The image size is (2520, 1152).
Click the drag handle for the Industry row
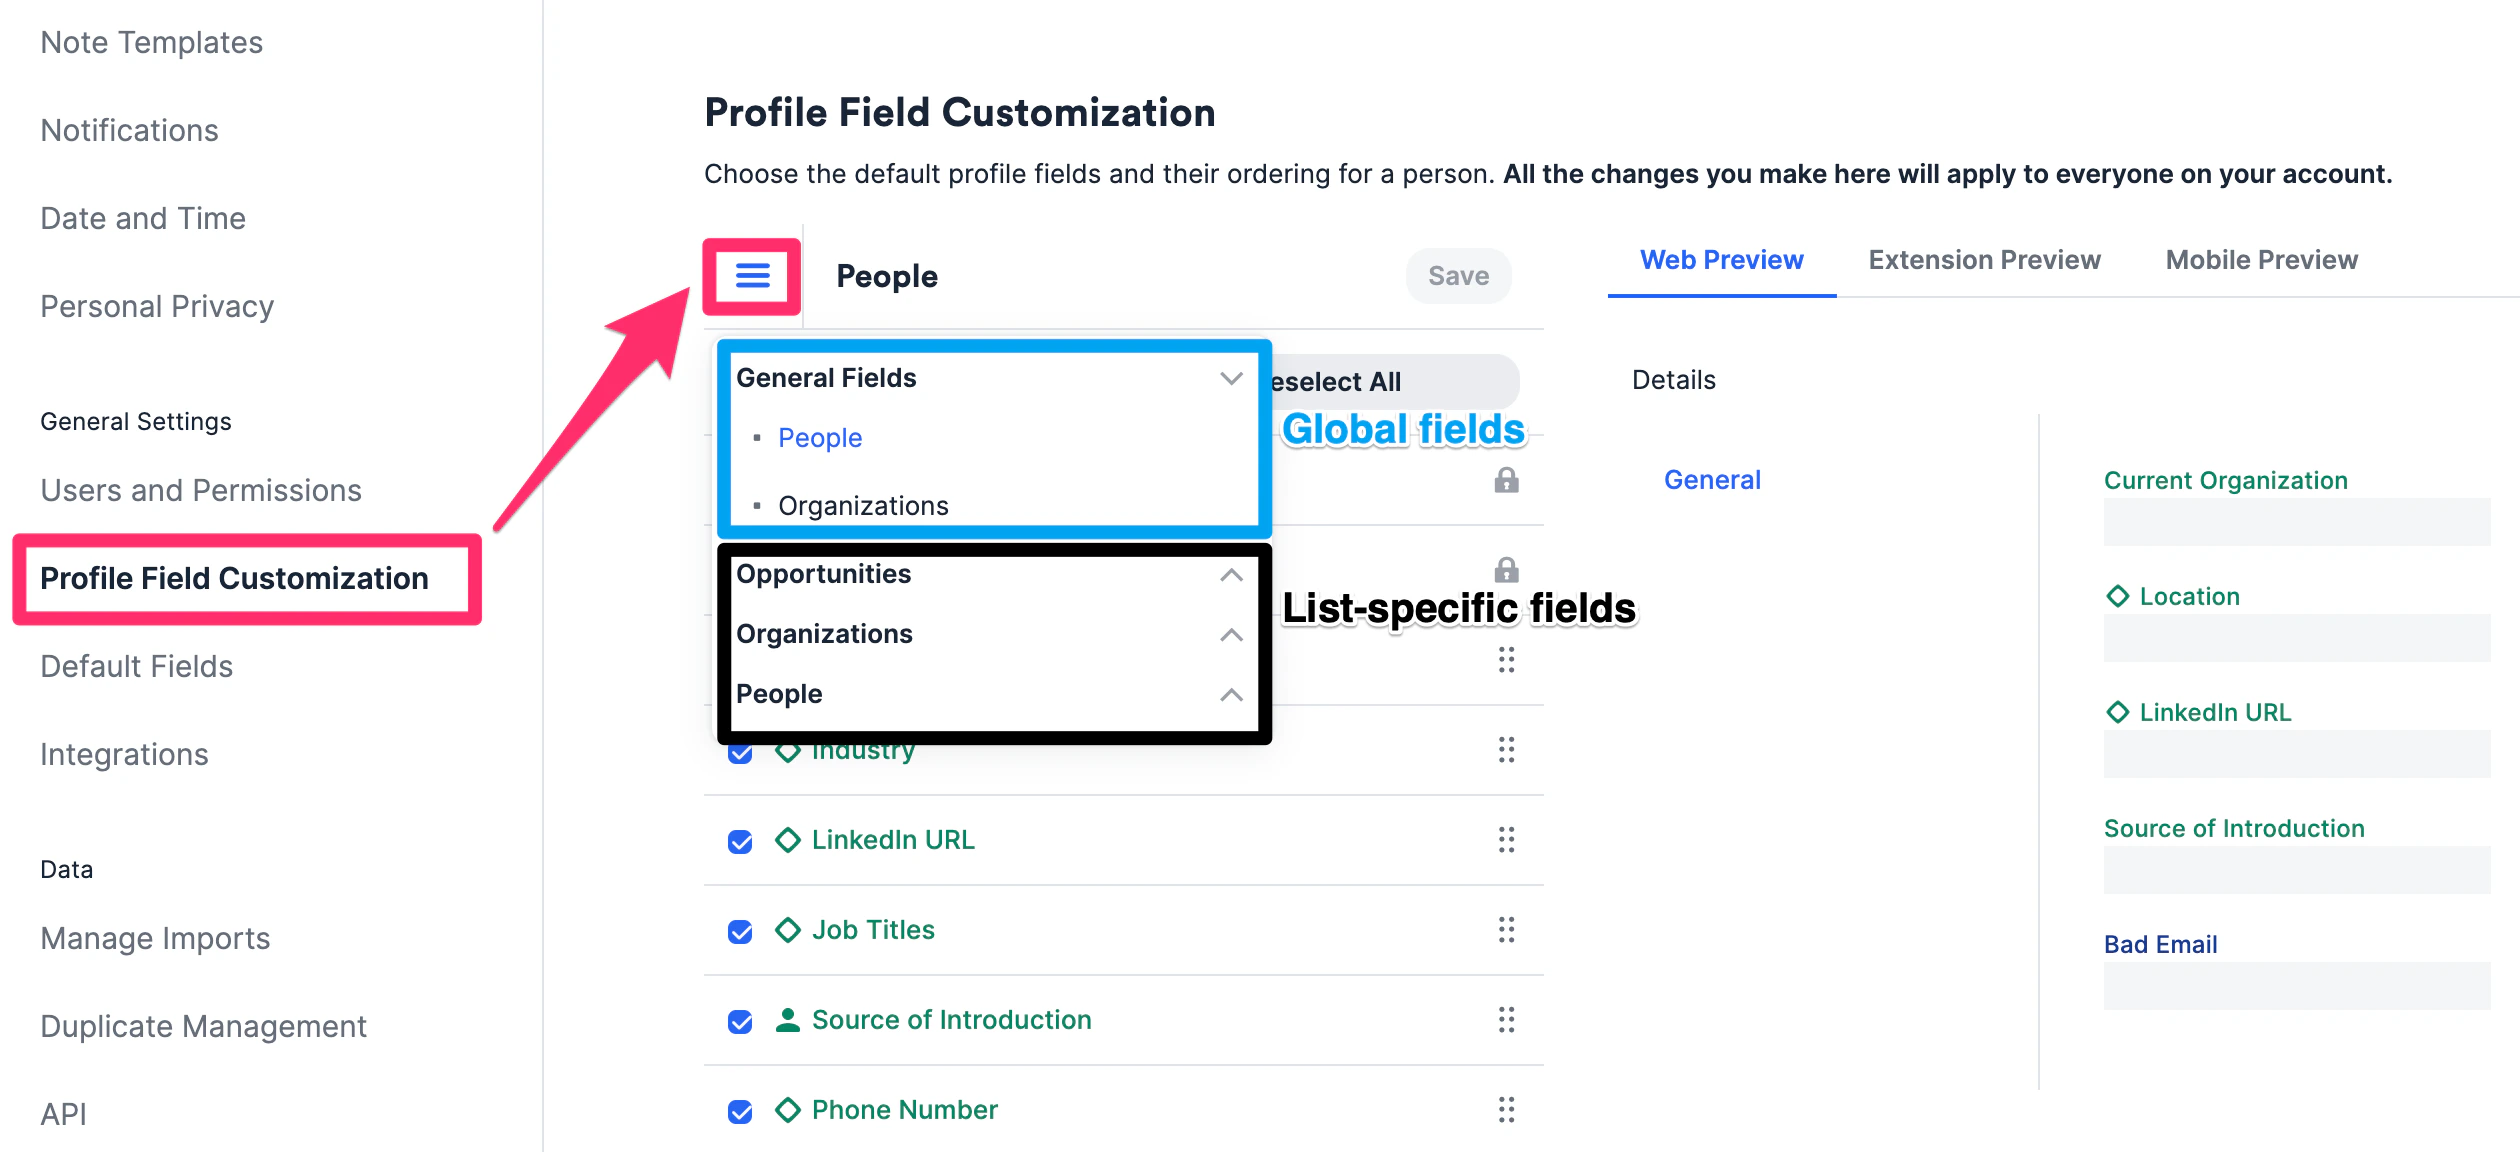click(x=1506, y=750)
